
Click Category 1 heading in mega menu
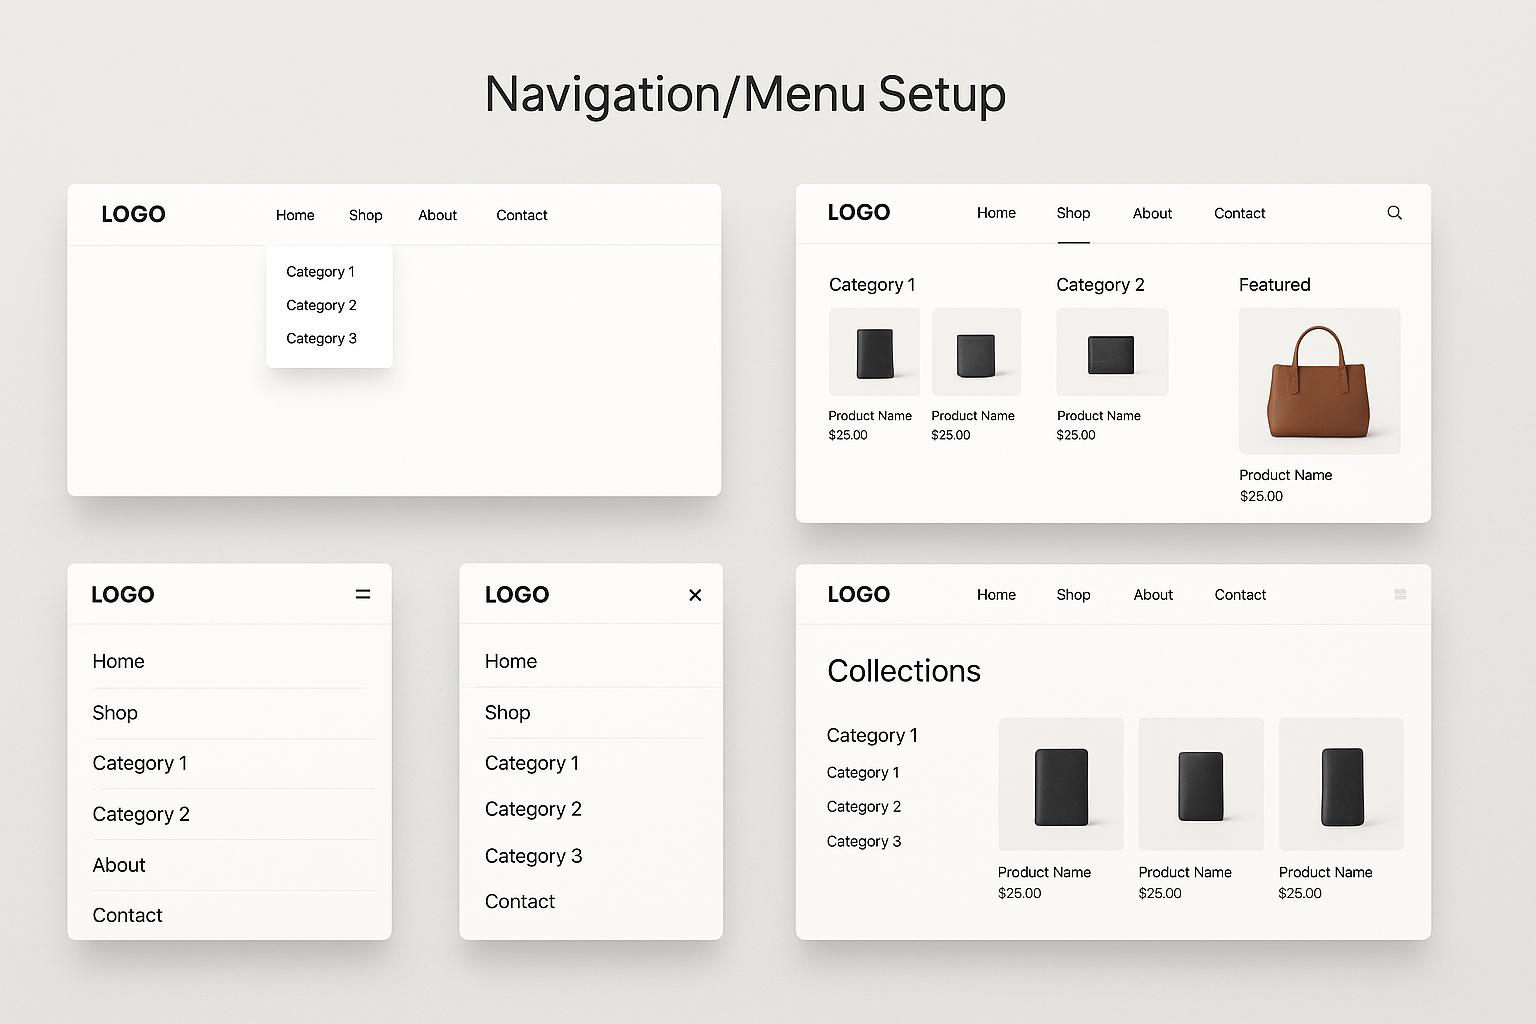tap(872, 285)
